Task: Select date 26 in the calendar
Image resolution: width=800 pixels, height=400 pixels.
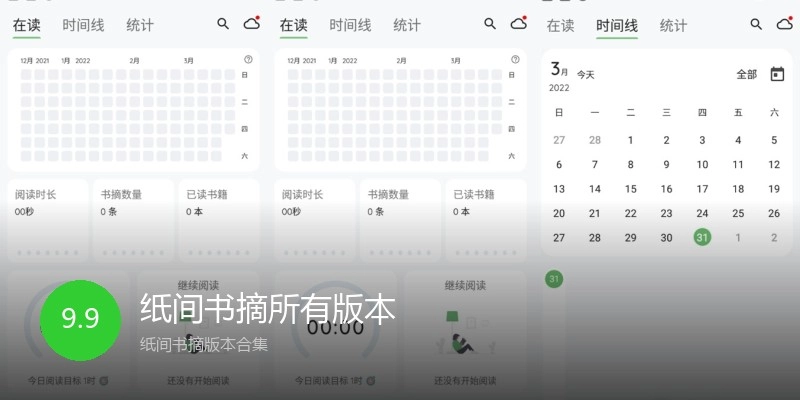Action: 774,213
